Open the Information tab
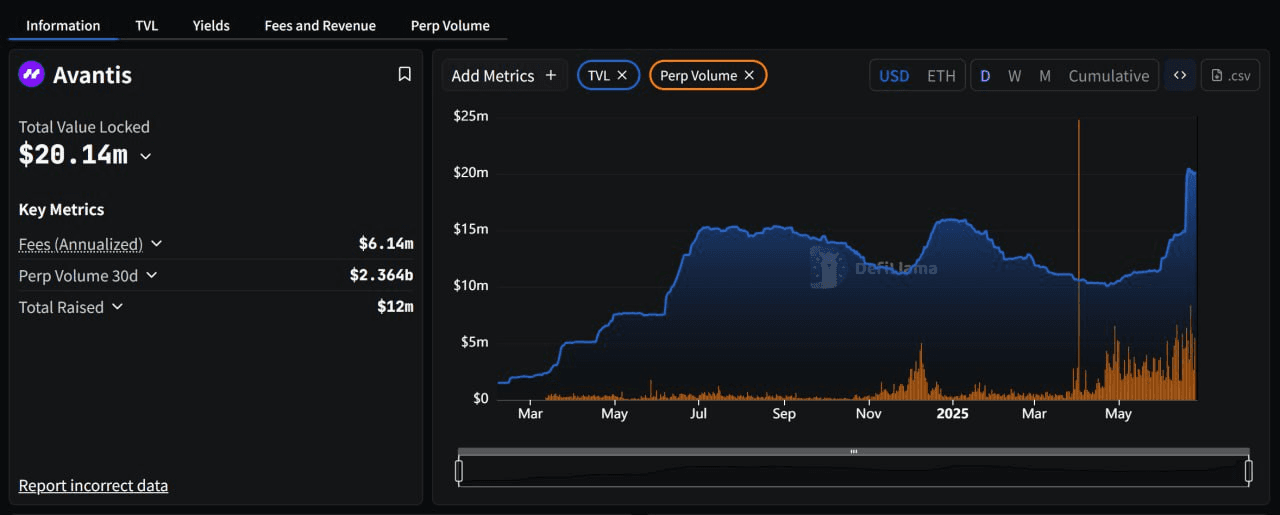 point(63,25)
